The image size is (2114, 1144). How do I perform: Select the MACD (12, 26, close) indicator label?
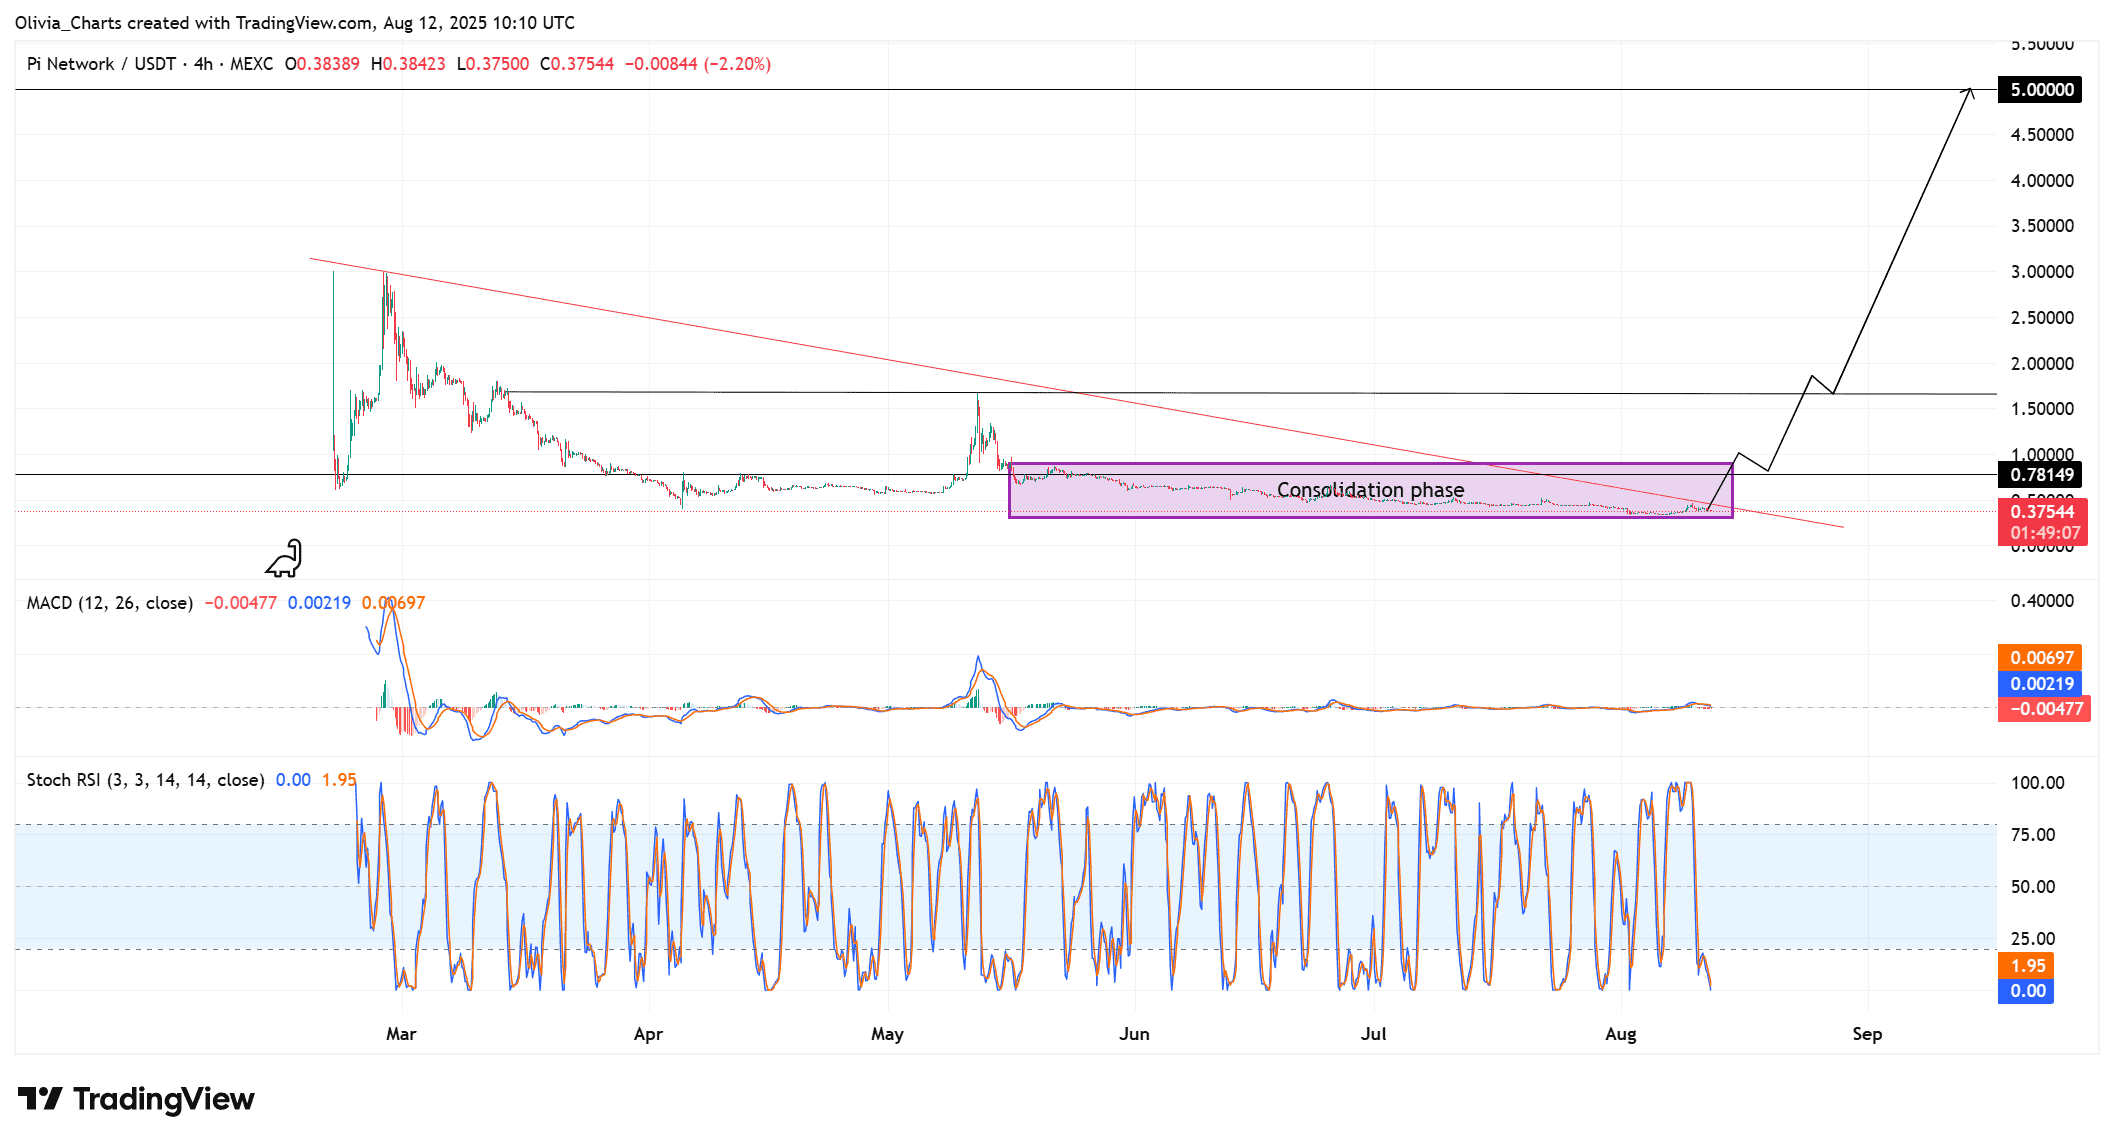110,603
